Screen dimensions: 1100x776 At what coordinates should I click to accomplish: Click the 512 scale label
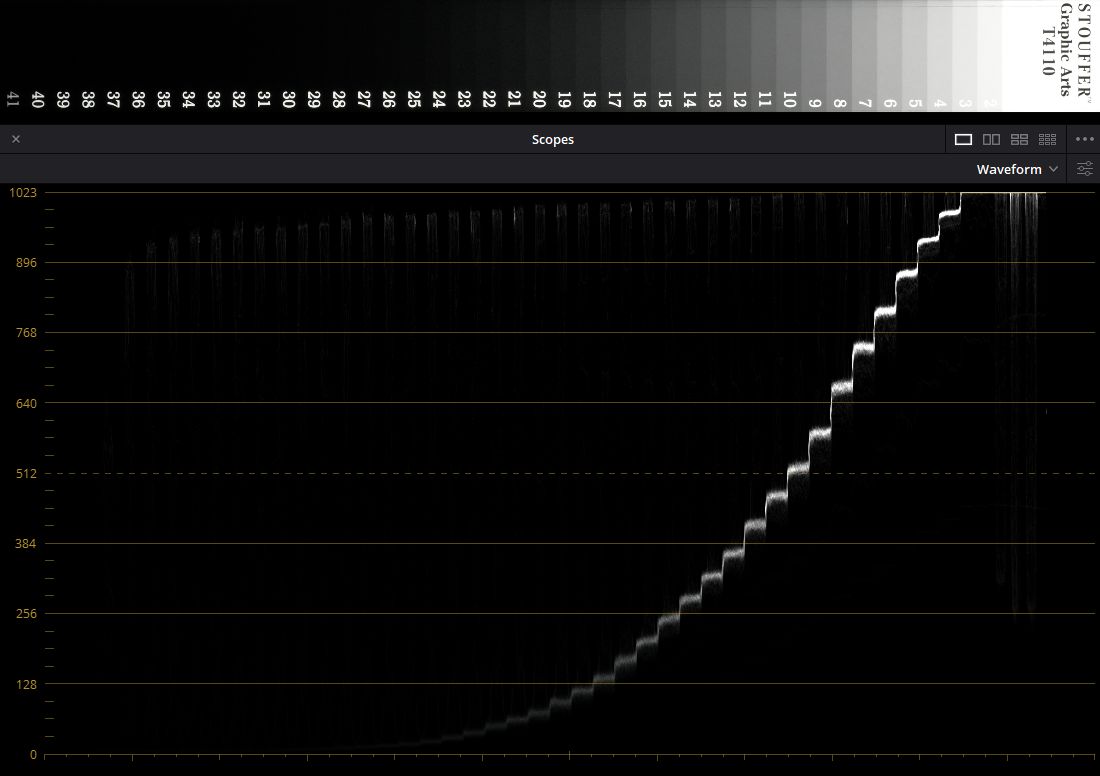pos(26,474)
